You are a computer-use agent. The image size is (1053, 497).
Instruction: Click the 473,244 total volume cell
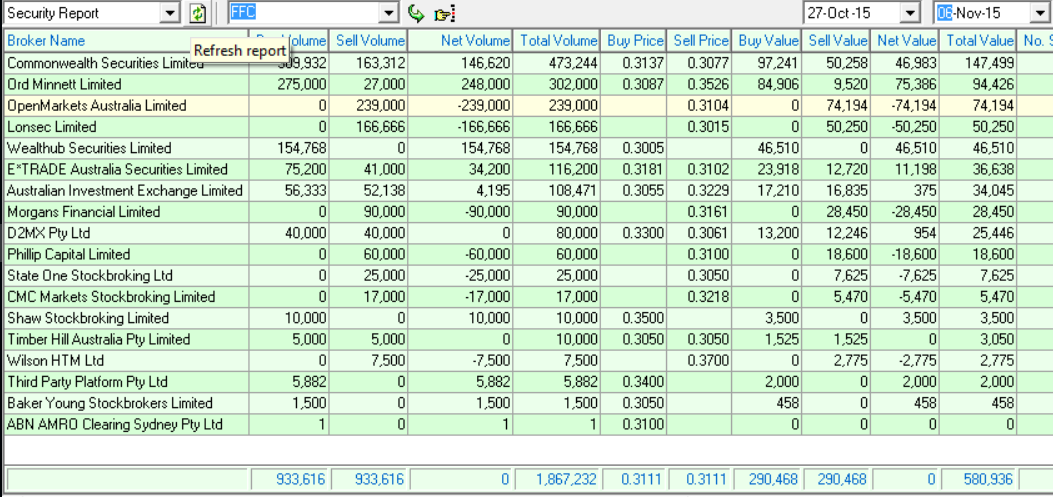tap(557, 63)
